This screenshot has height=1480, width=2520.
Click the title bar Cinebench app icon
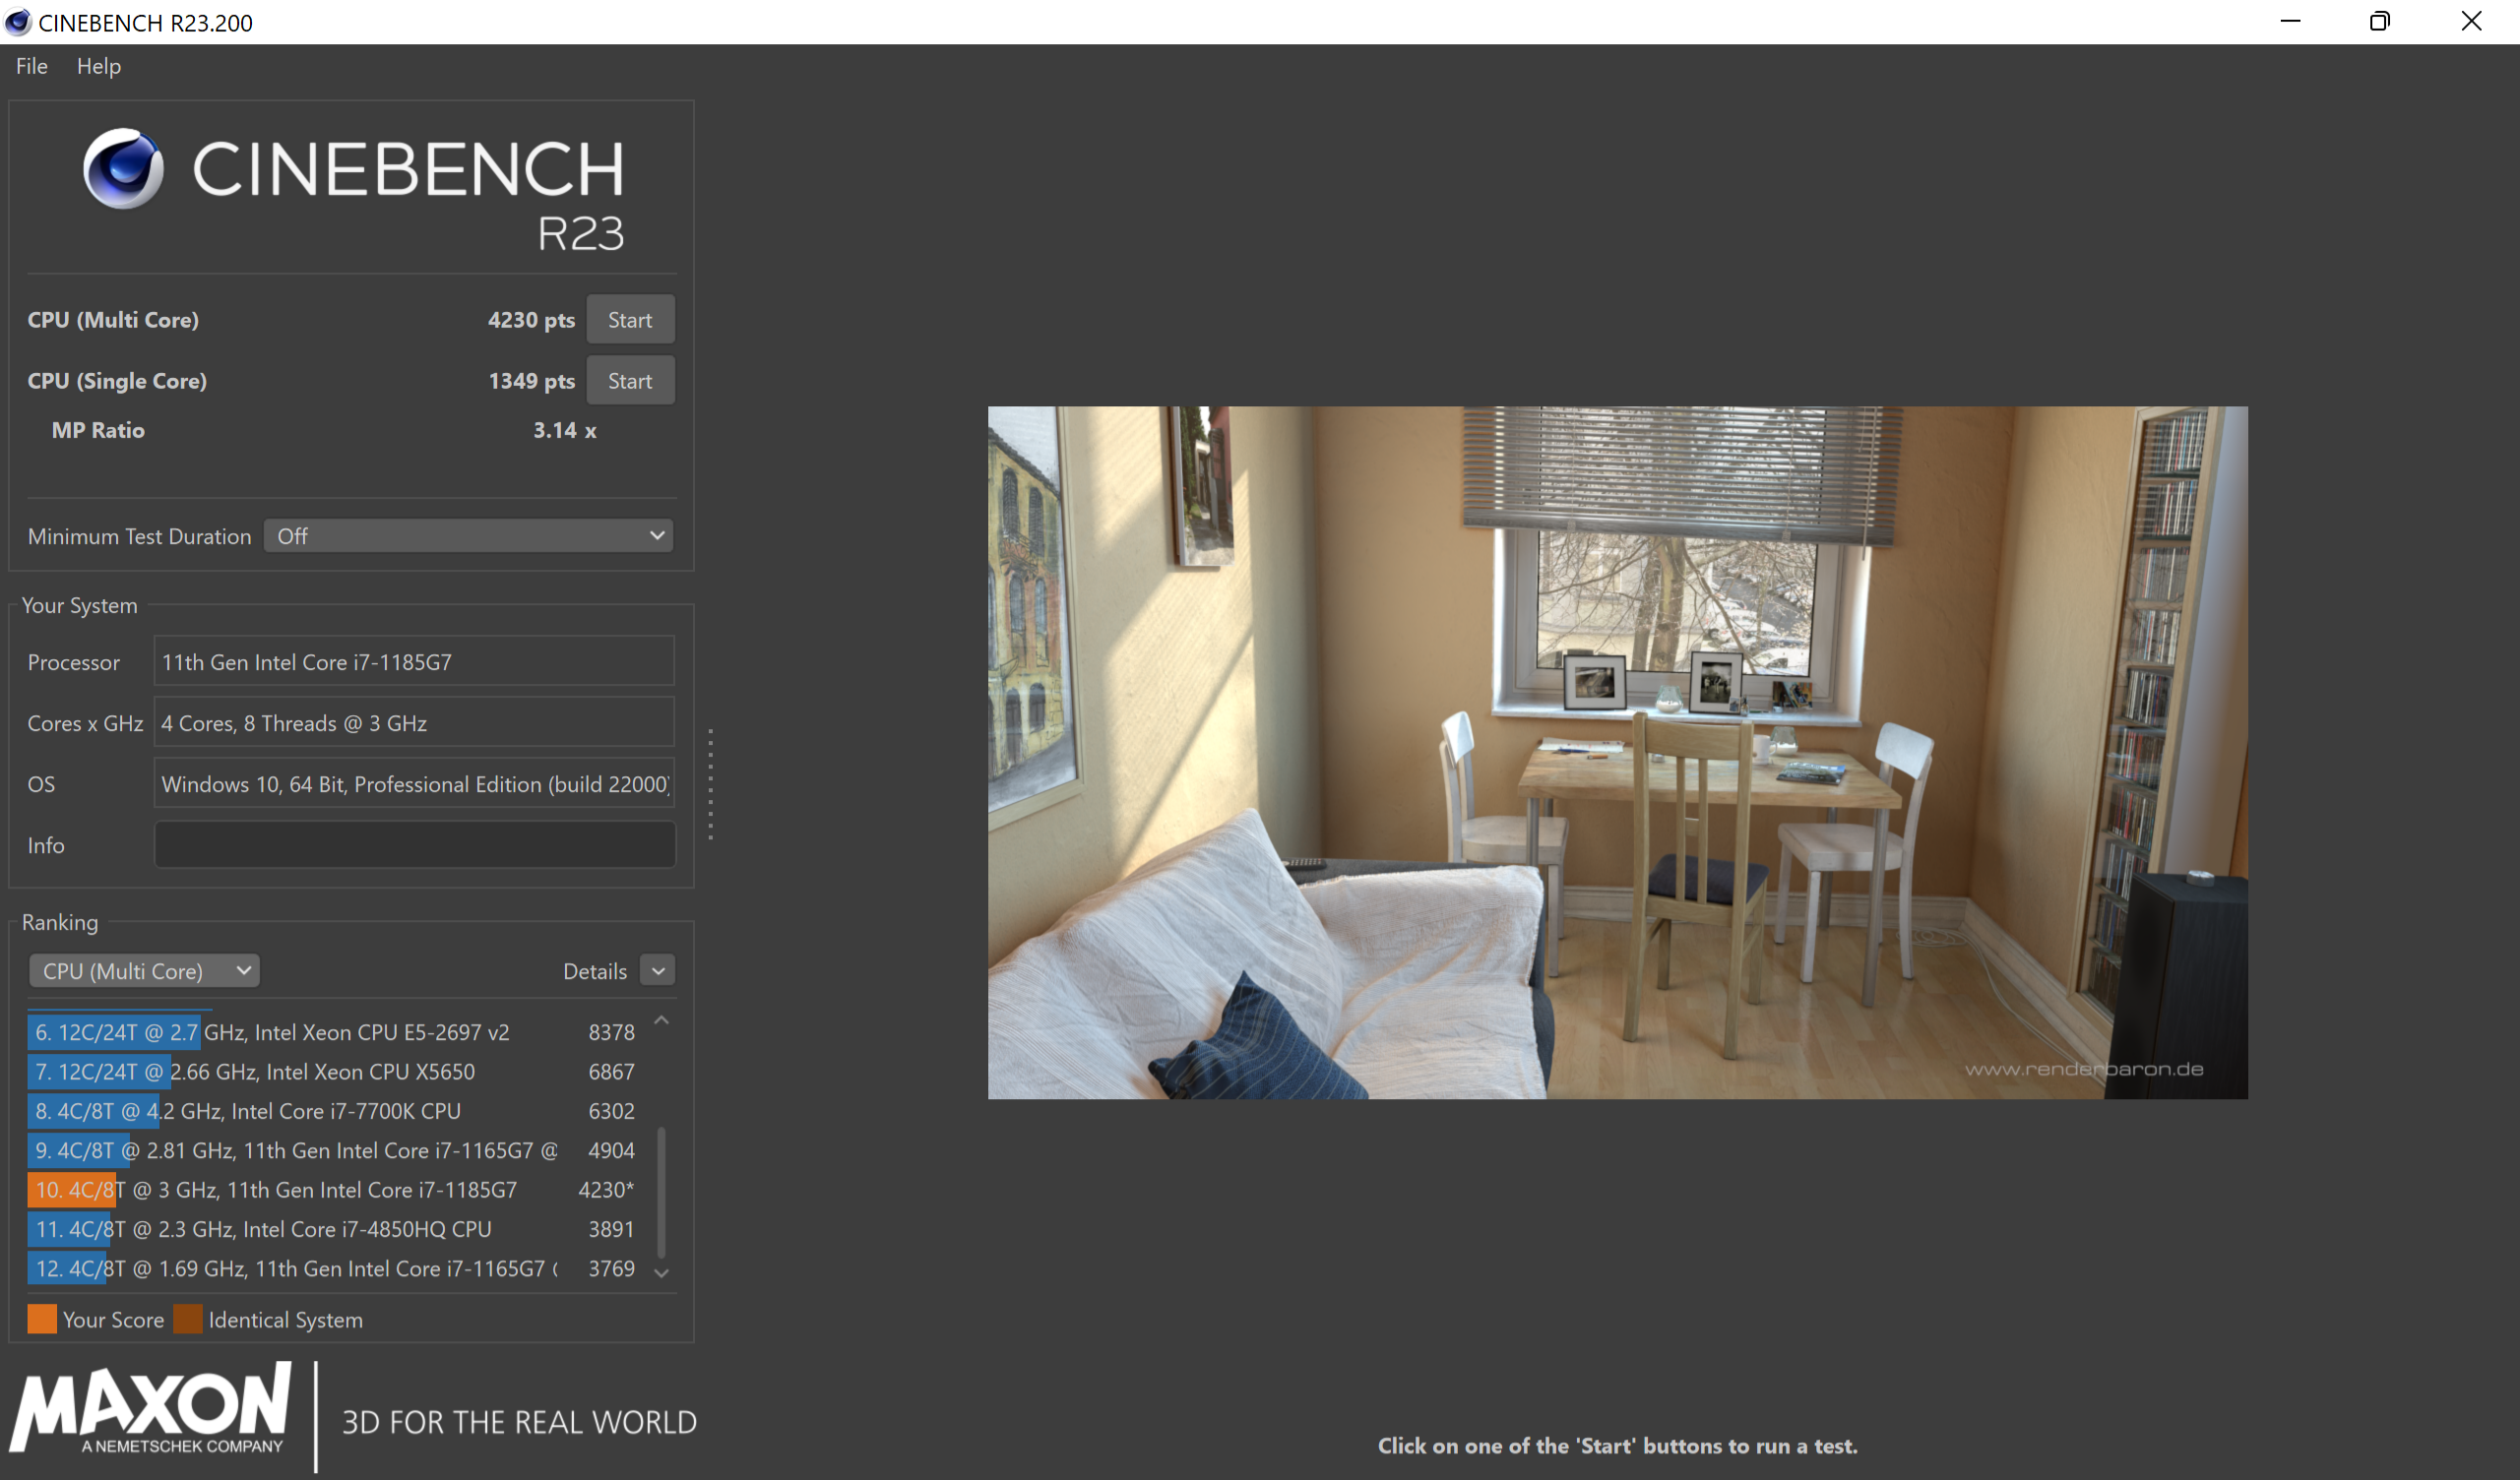(18, 22)
